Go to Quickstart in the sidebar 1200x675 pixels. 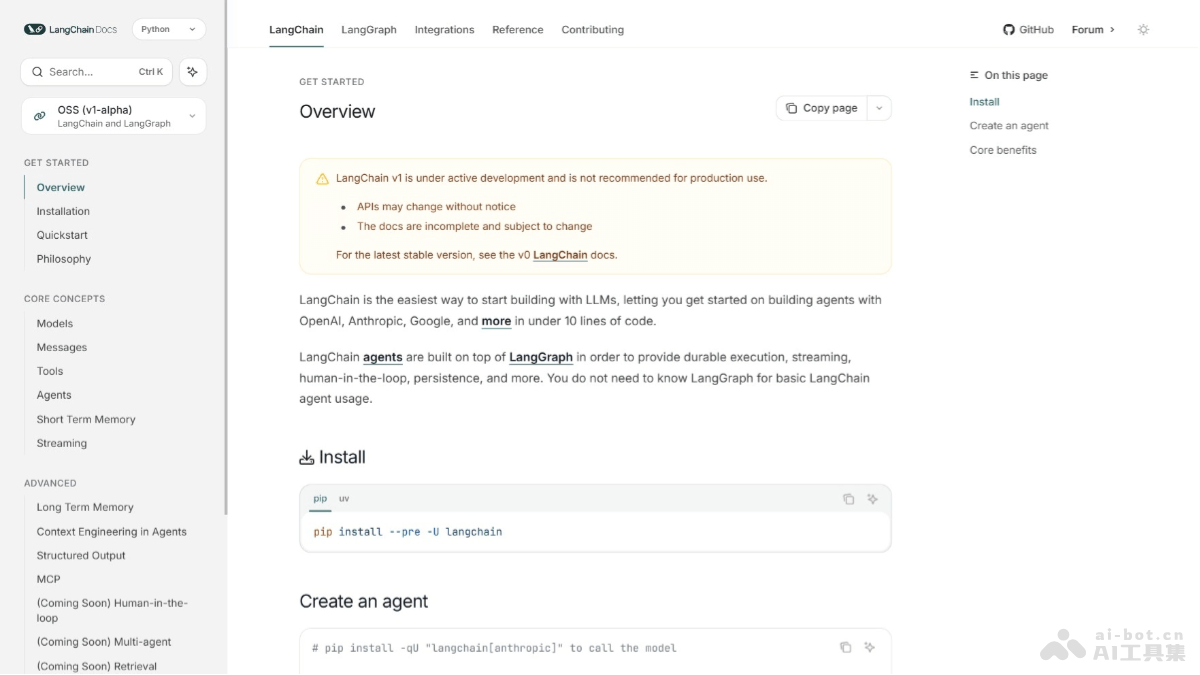coord(62,235)
